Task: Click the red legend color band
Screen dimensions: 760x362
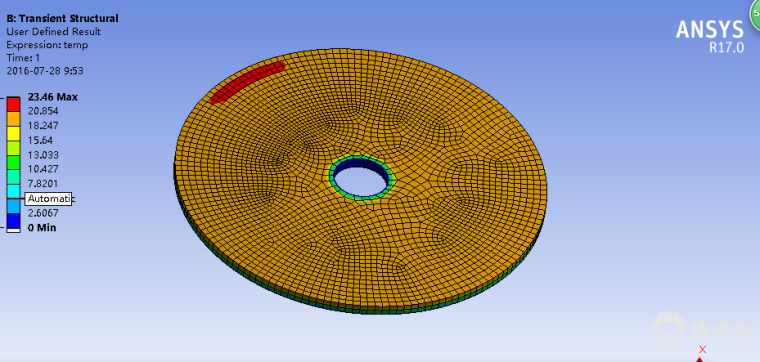Action: (x=13, y=104)
